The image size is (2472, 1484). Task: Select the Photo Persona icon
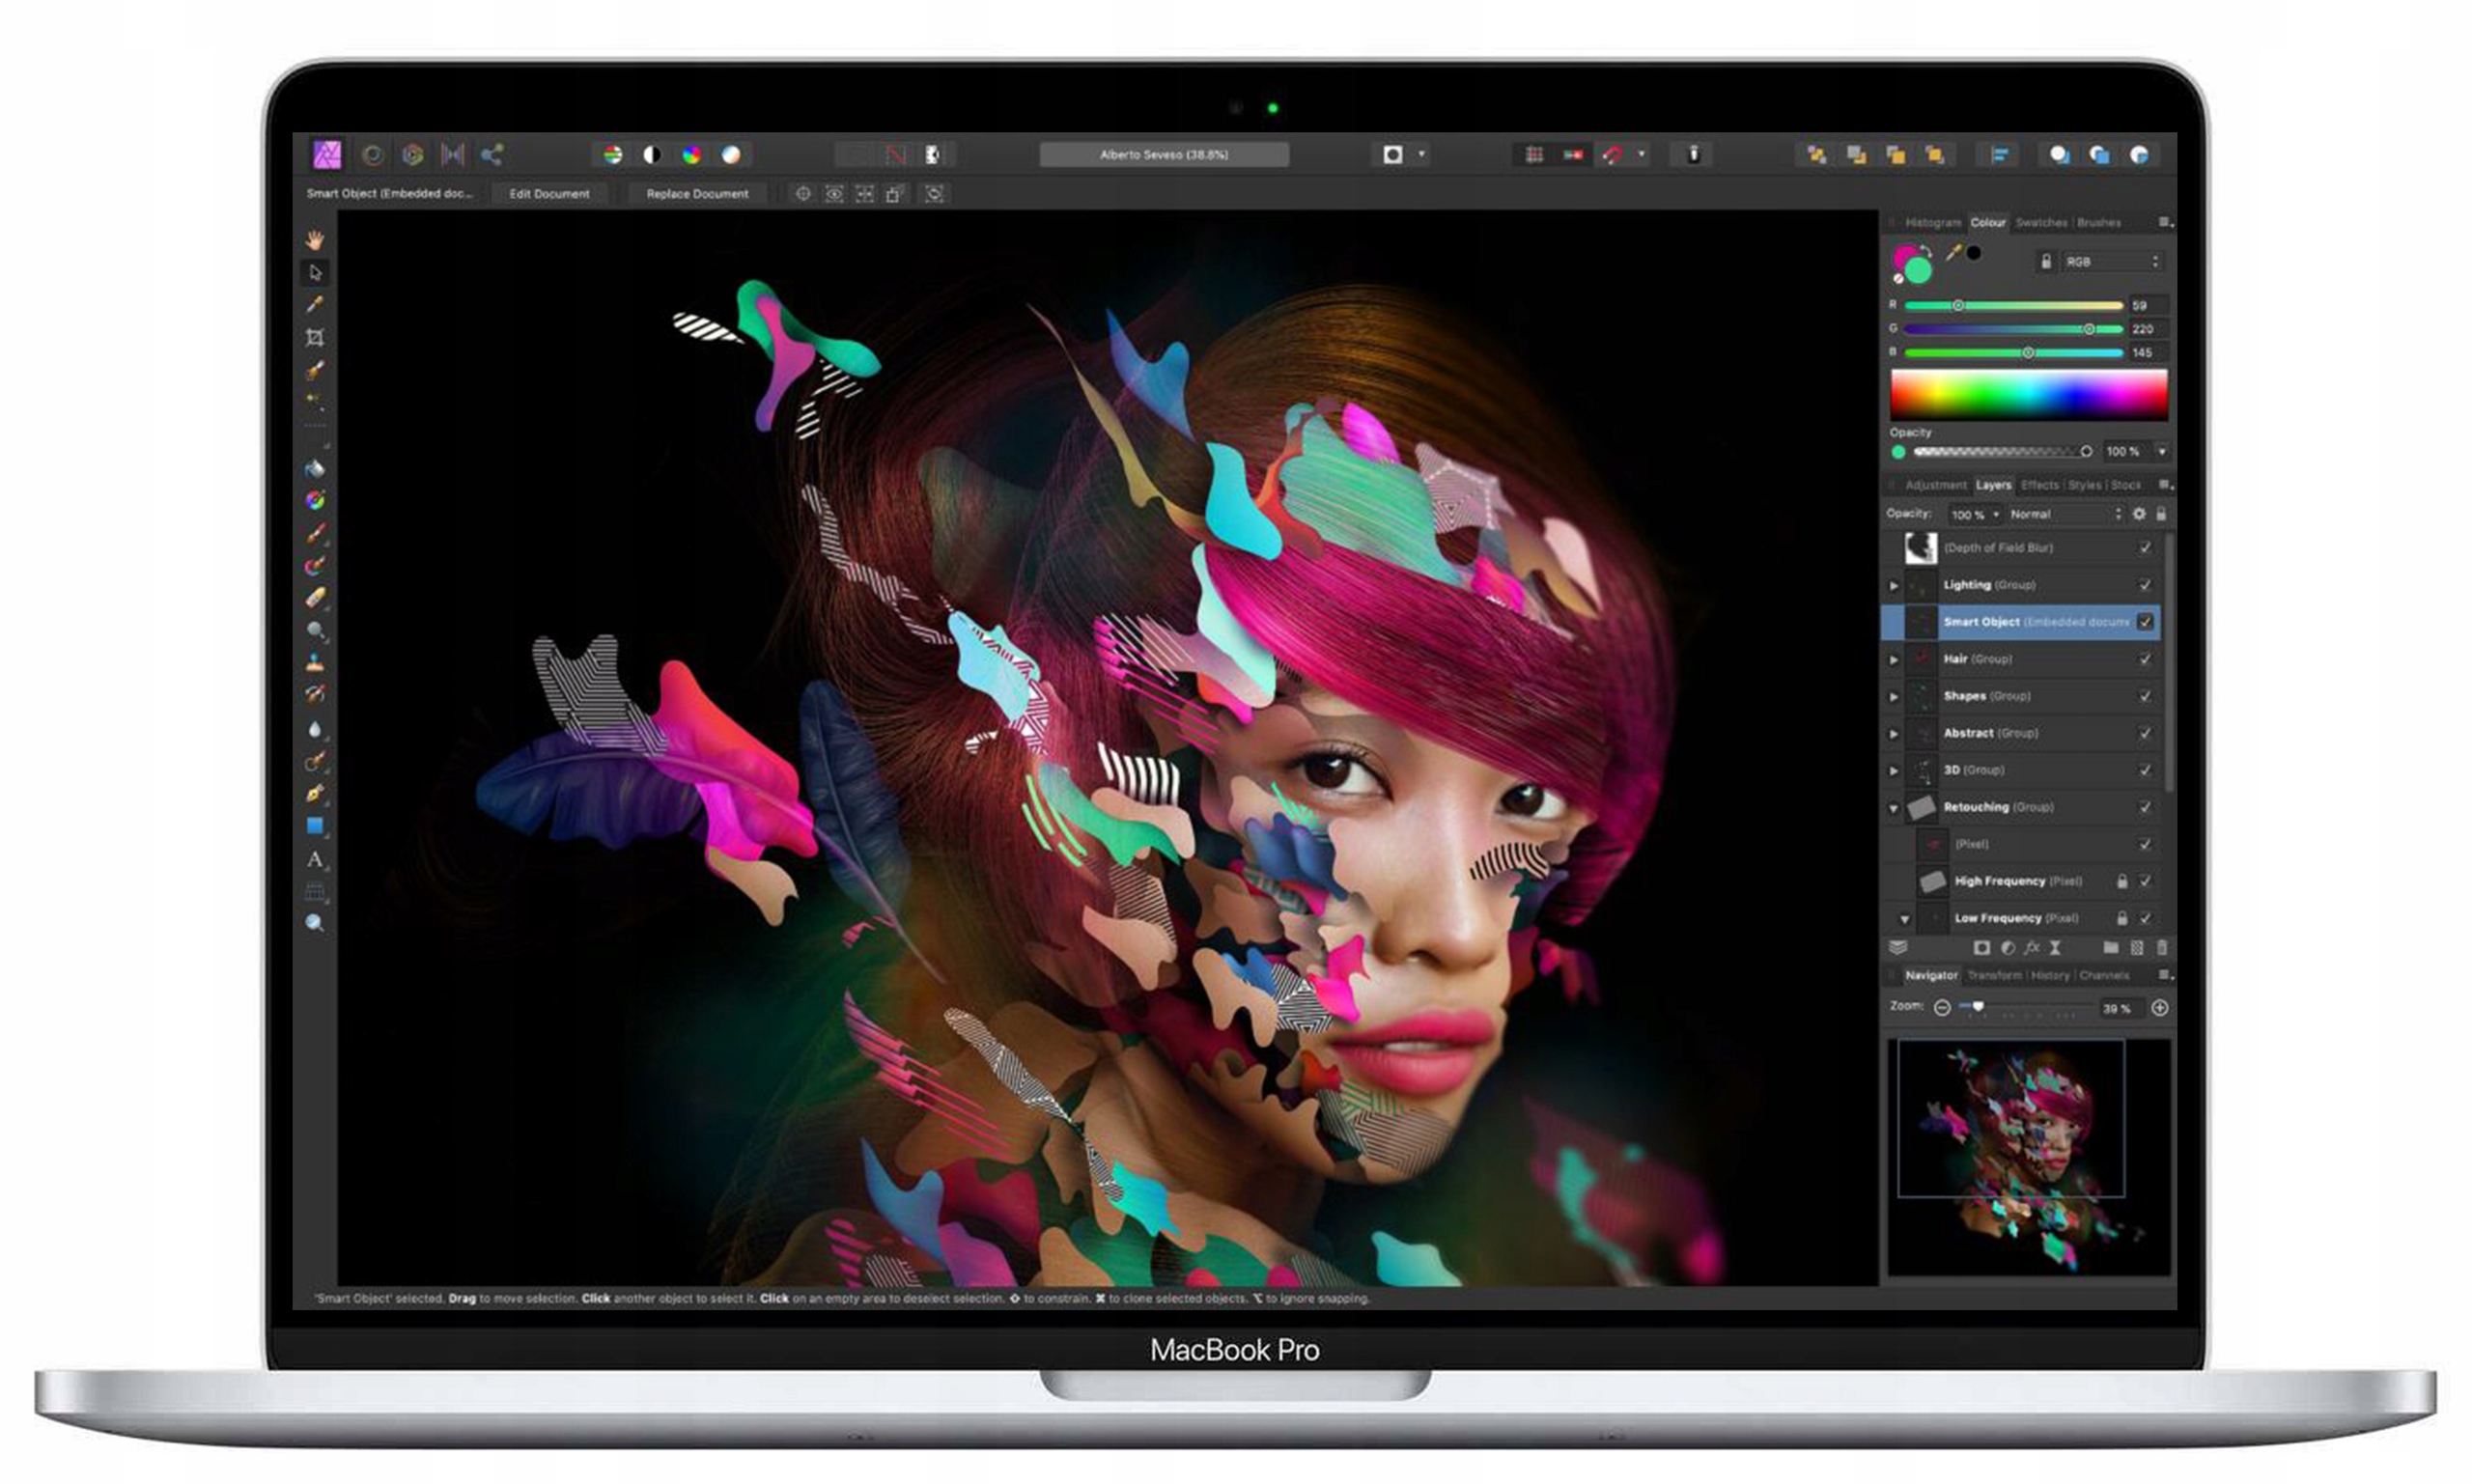[327, 154]
